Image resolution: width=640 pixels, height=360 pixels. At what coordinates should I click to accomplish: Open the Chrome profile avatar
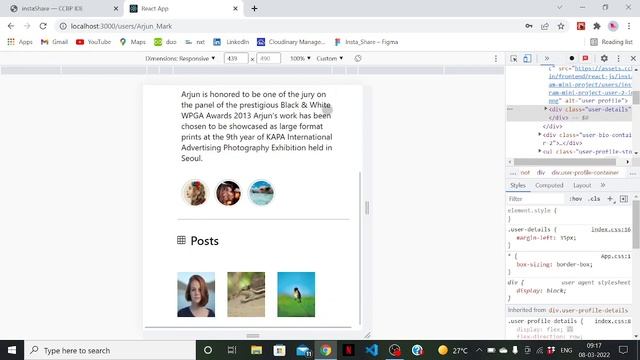613,26
